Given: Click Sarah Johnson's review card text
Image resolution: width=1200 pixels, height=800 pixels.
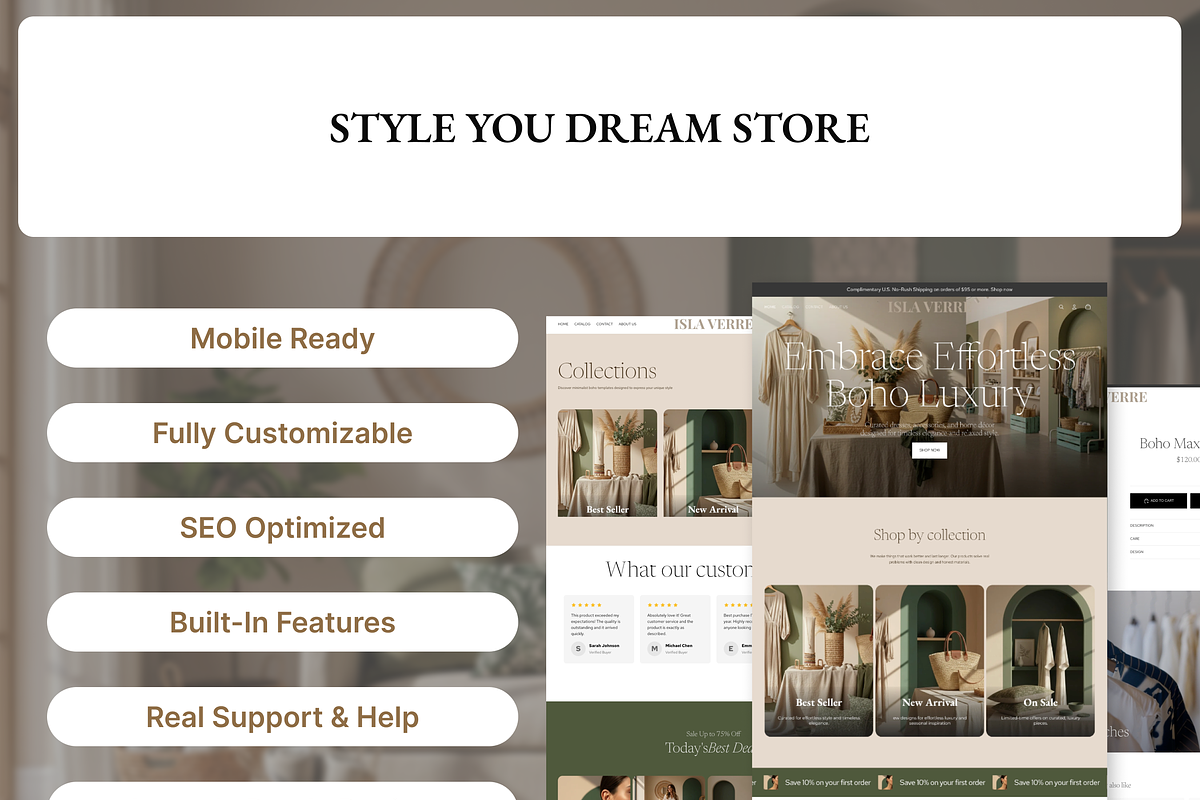Looking at the screenshot, I should tap(596, 624).
